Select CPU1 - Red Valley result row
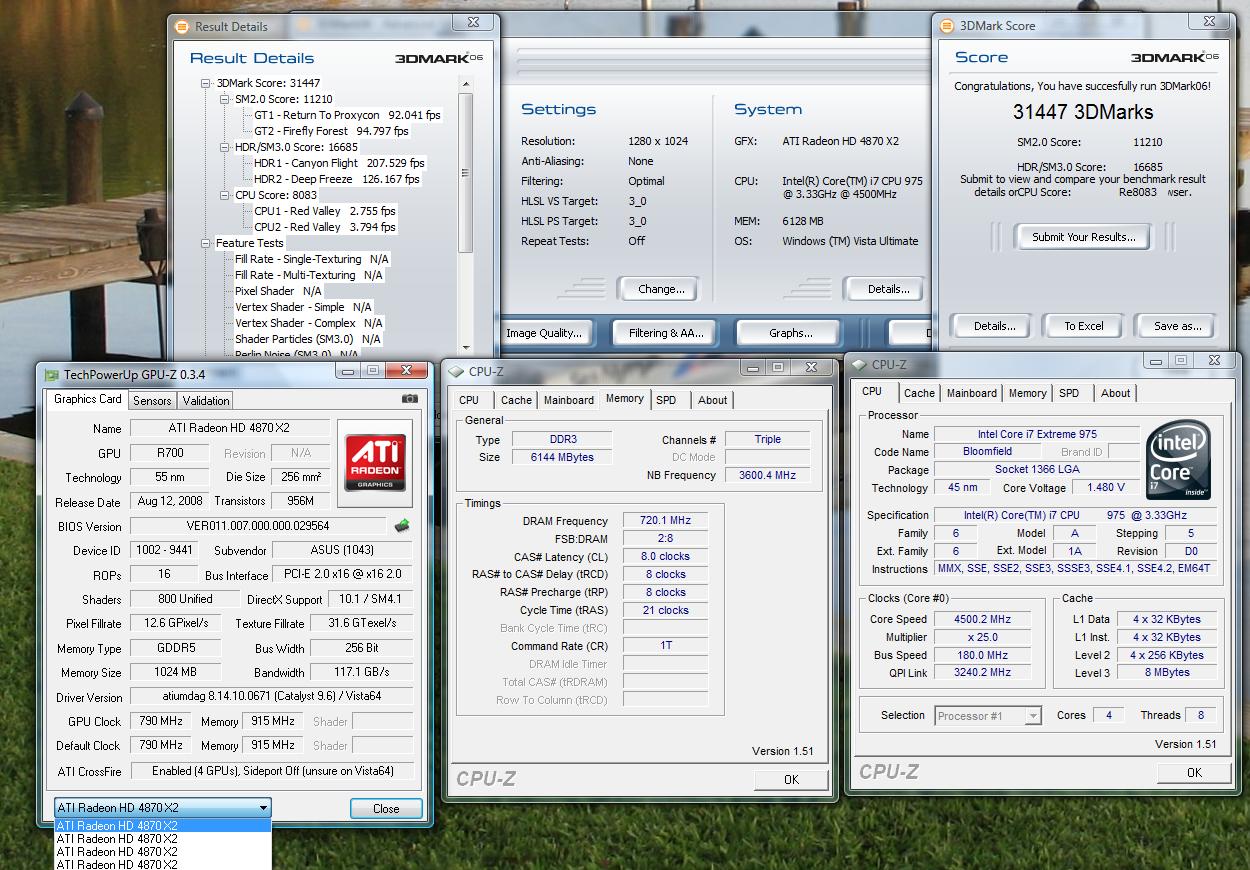Screen dimensions: 1250x870 pos(325,211)
